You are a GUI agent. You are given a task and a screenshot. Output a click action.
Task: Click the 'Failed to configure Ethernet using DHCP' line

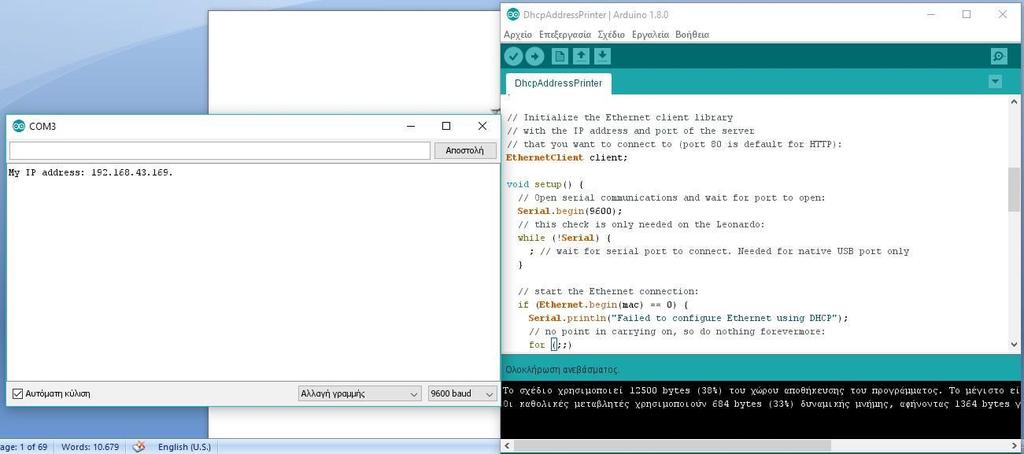coord(688,318)
